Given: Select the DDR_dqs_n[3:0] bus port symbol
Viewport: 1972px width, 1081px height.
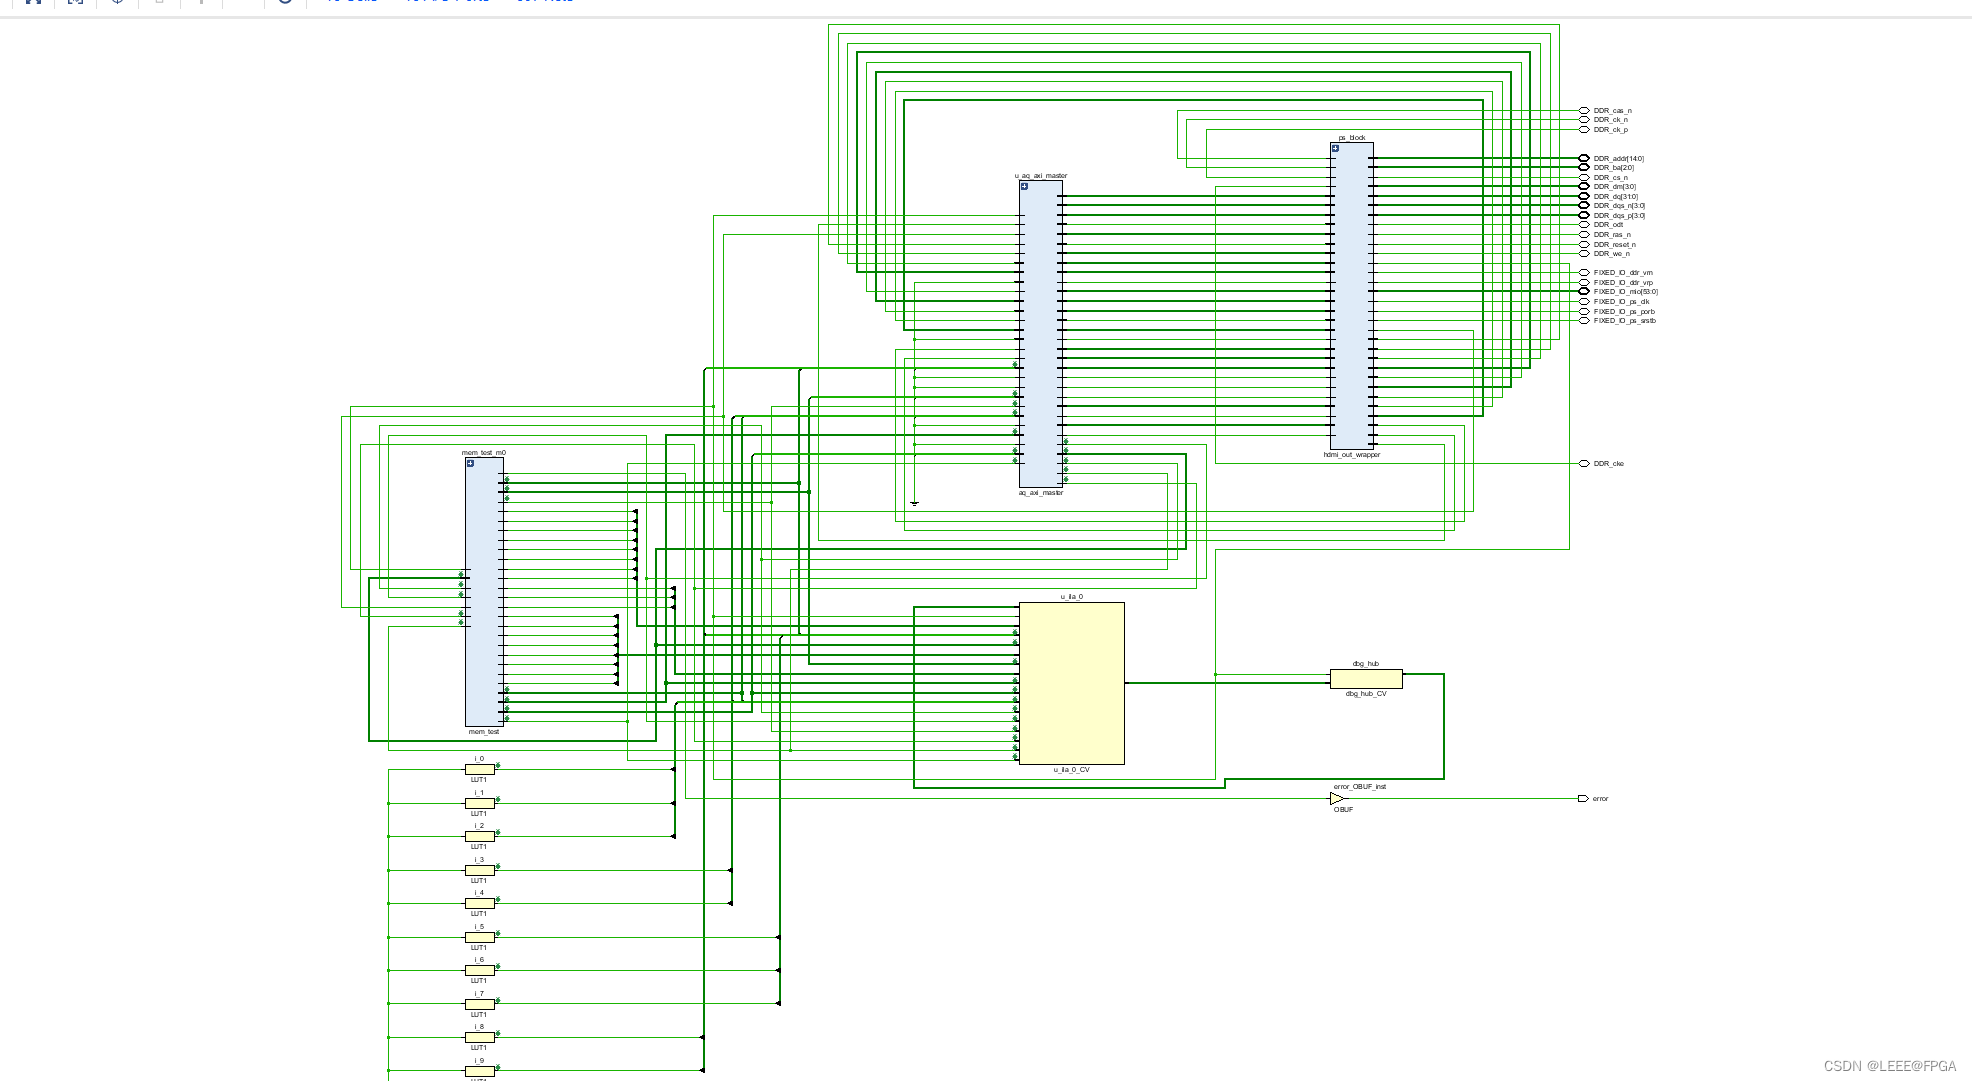Looking at the screenshot, I should pyautogui.click(x=1584, y=206).
